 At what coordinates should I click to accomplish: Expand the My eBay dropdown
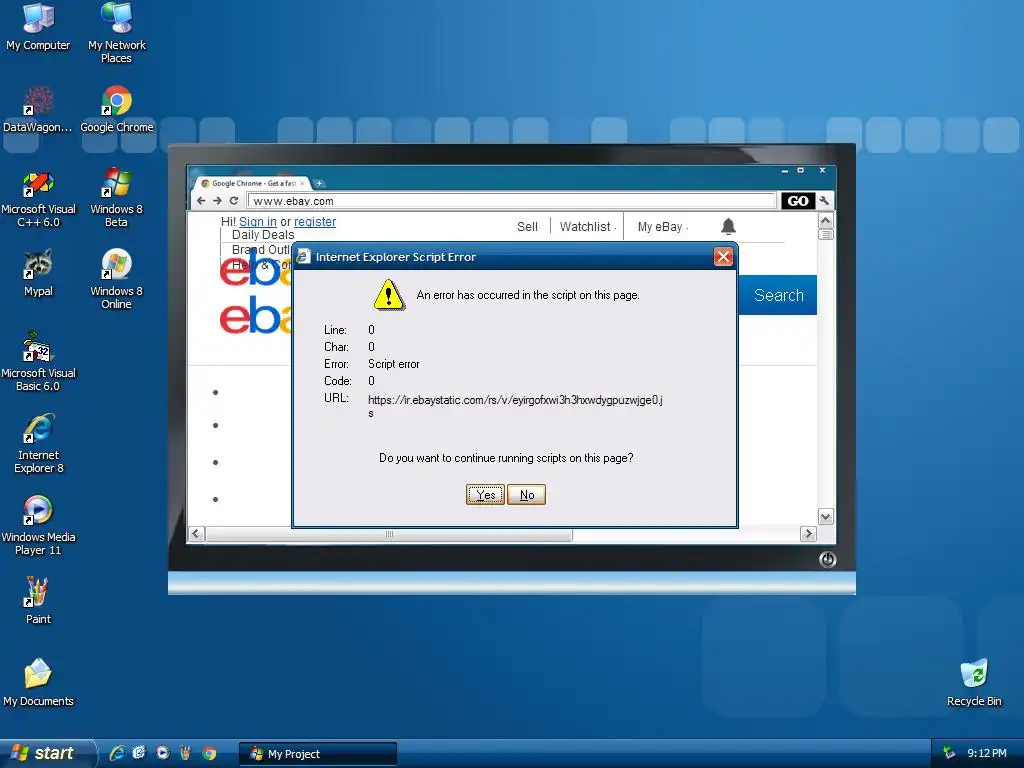tap(662, 227)
